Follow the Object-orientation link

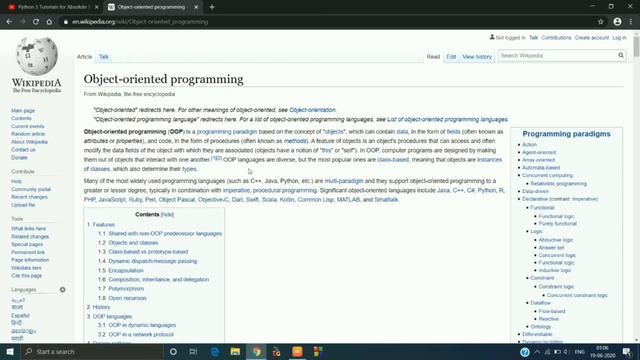[312, 110]
